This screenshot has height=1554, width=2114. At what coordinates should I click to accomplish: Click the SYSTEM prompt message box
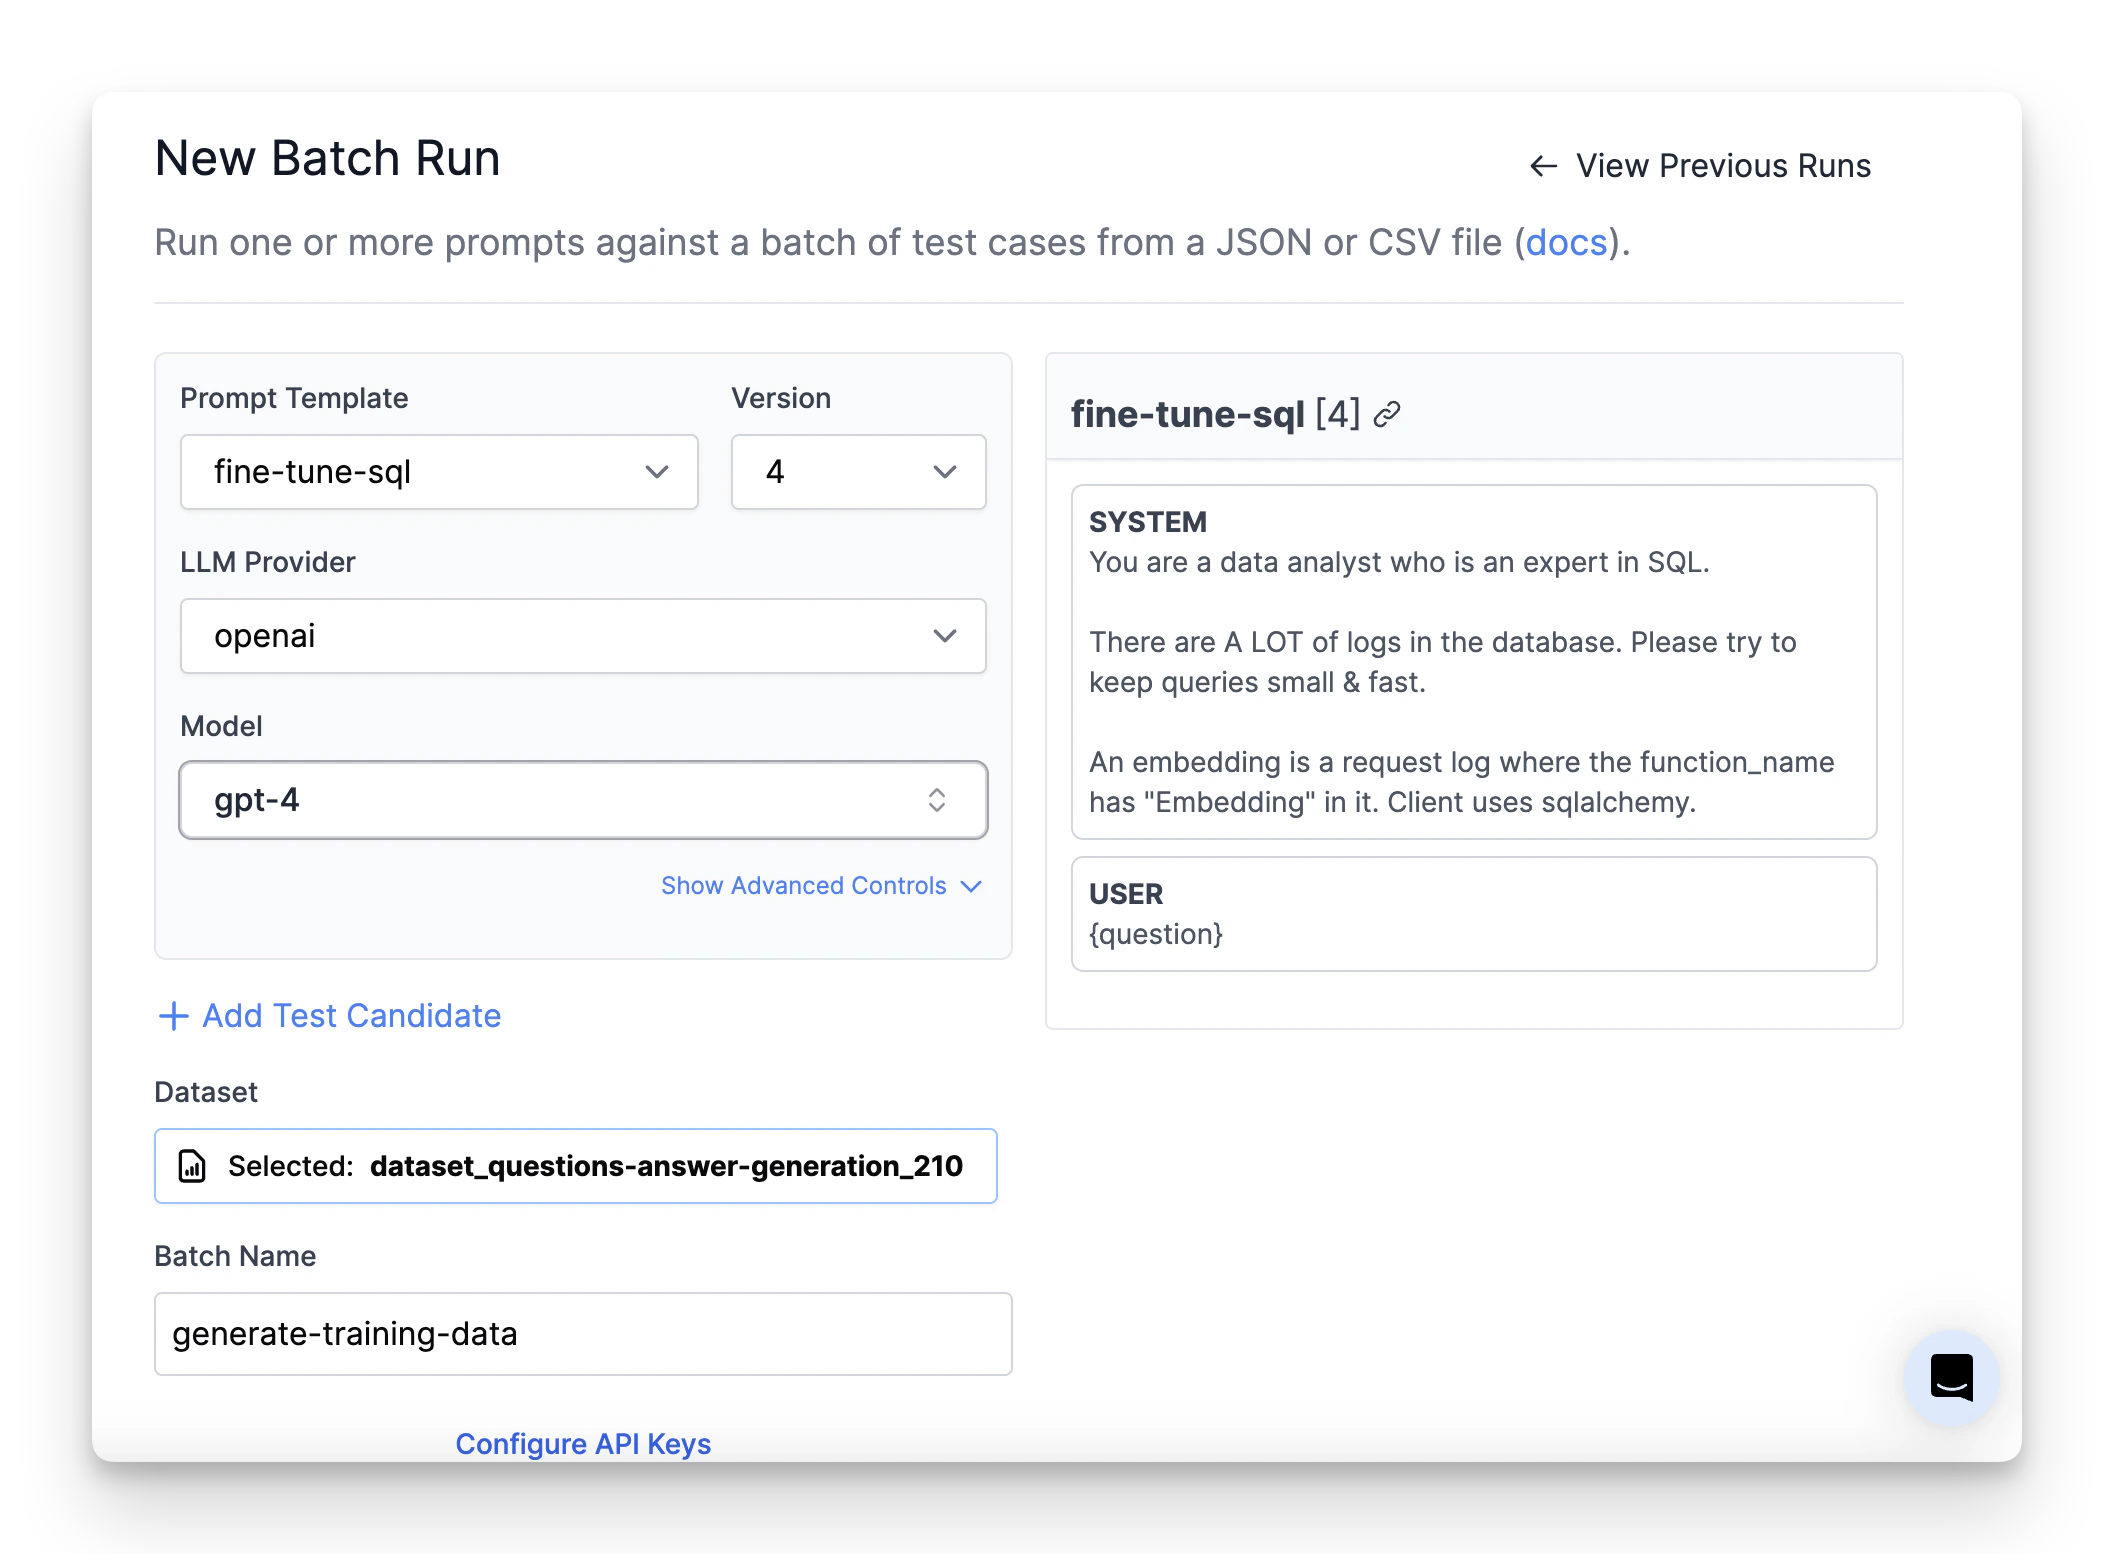click(1473, 662)
